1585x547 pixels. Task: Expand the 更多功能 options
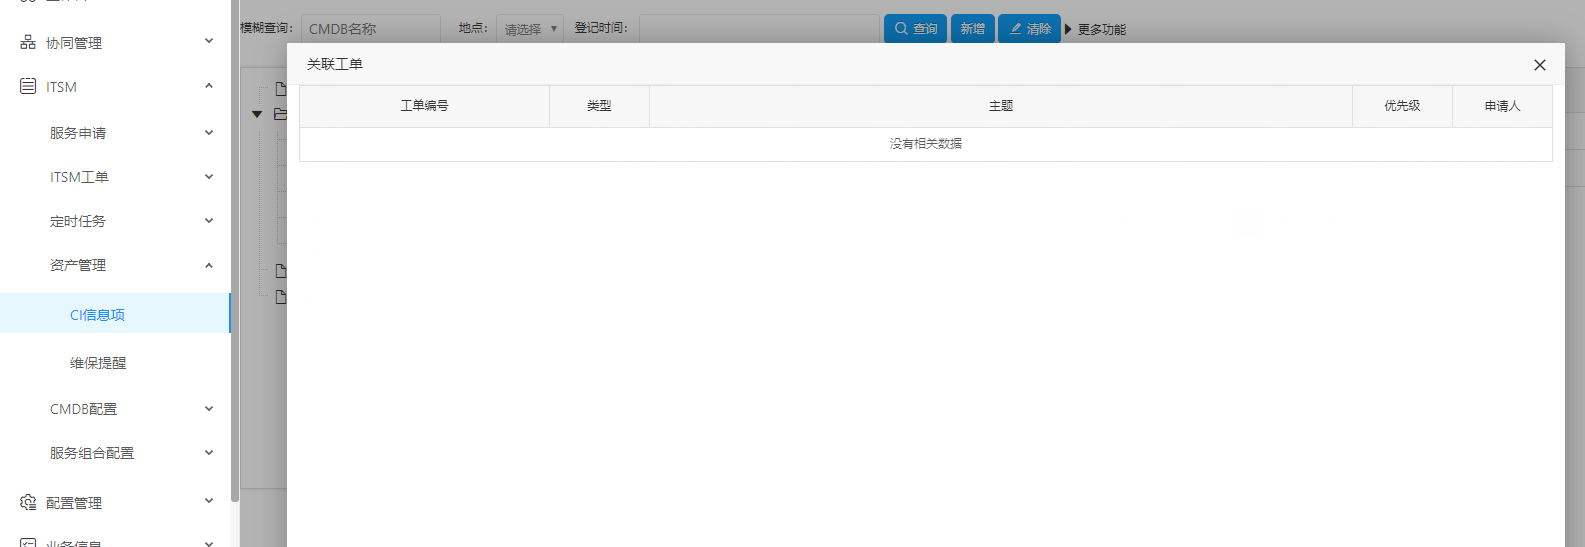(1095, 29)
